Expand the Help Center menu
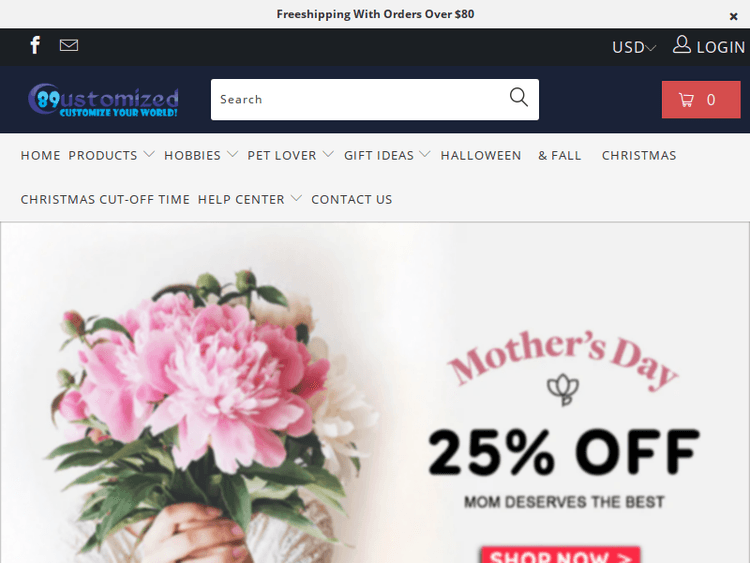The width and height of the screenshot is (750, 563). pos(250,199)
